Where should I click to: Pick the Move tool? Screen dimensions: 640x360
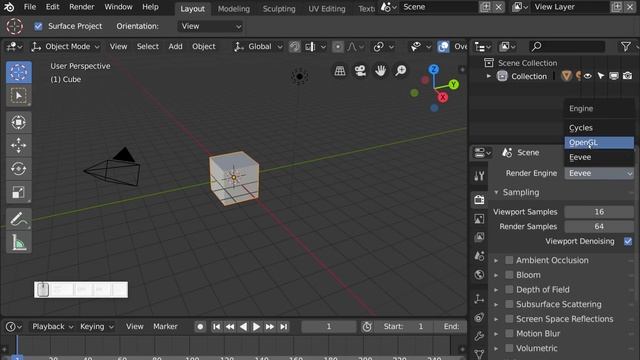click(x=19, y=145)
